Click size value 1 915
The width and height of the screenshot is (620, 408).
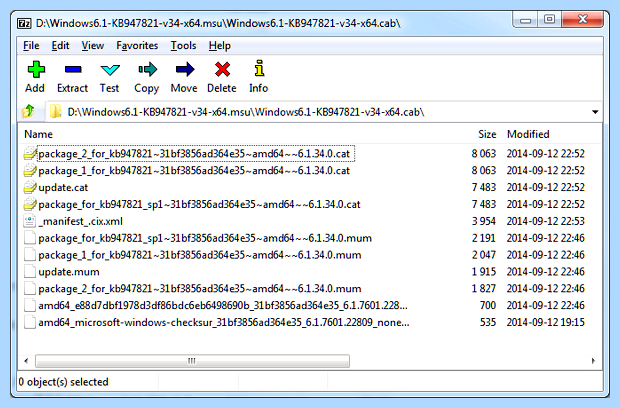[484, 272]
